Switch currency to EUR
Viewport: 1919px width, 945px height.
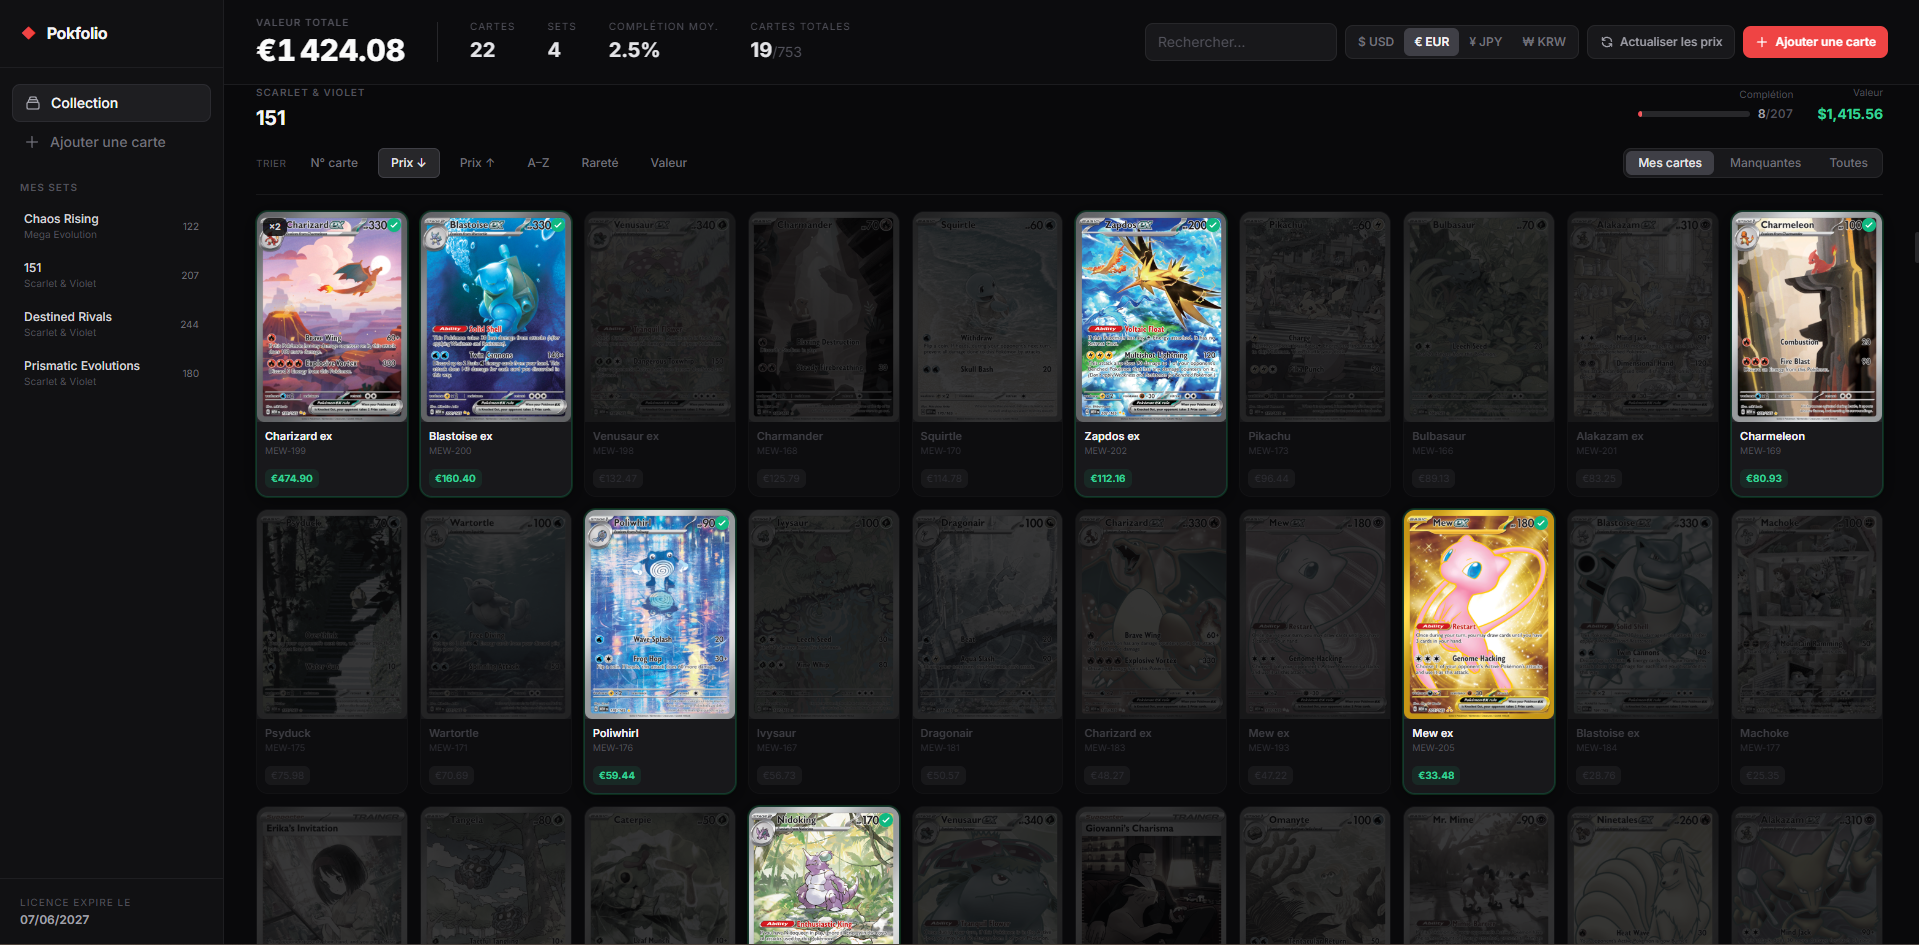[x=1432, y=42]
